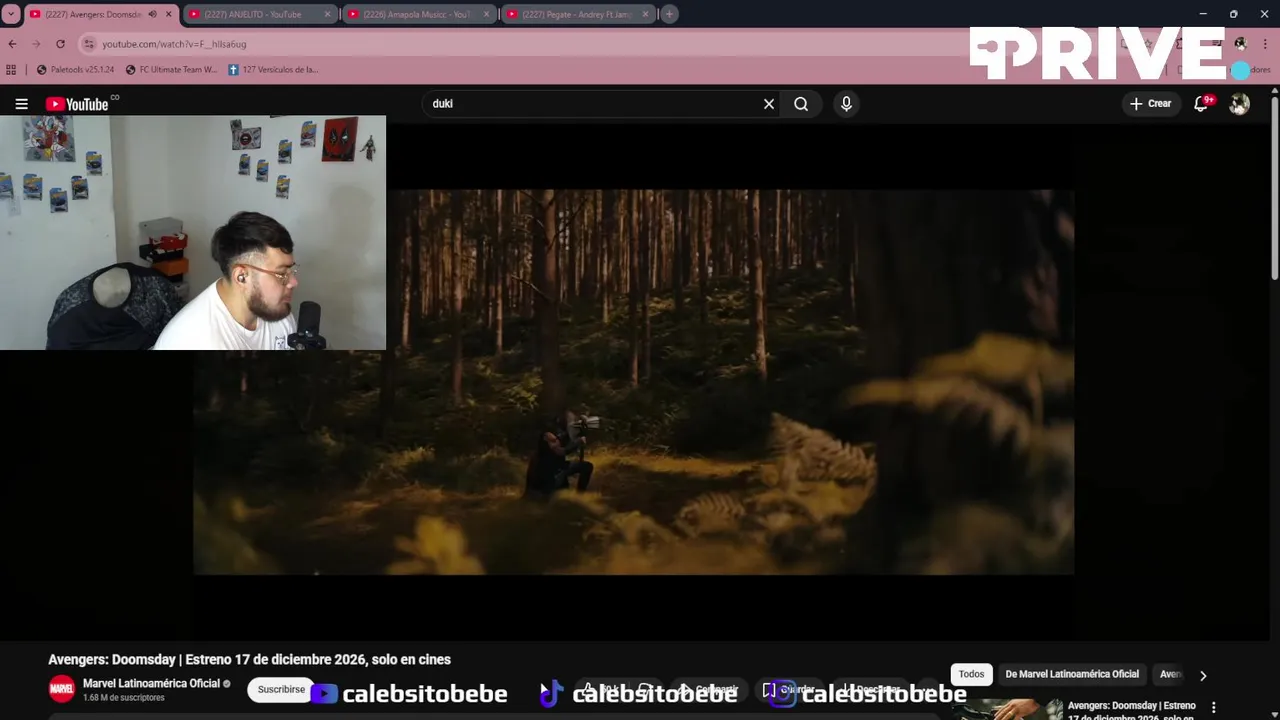Open the YouTube notifications bell
This screenshot has width=1280, height=720.
click(1201, 104)
